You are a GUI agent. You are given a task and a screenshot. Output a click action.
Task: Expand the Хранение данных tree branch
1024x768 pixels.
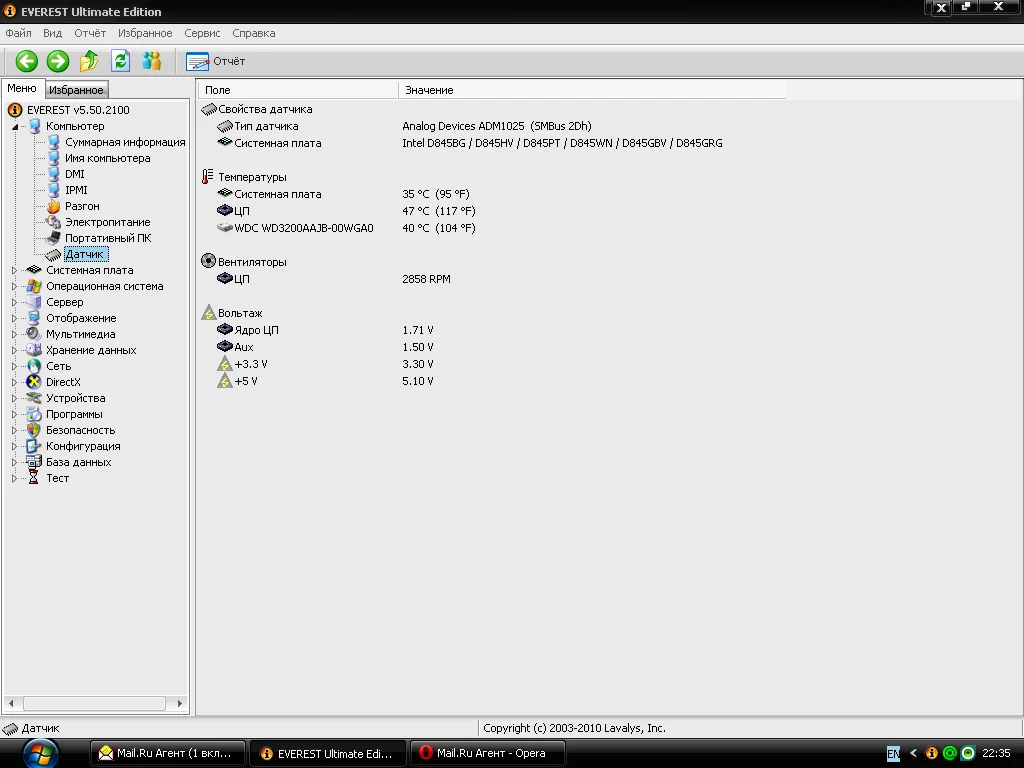tap(14, 350)
